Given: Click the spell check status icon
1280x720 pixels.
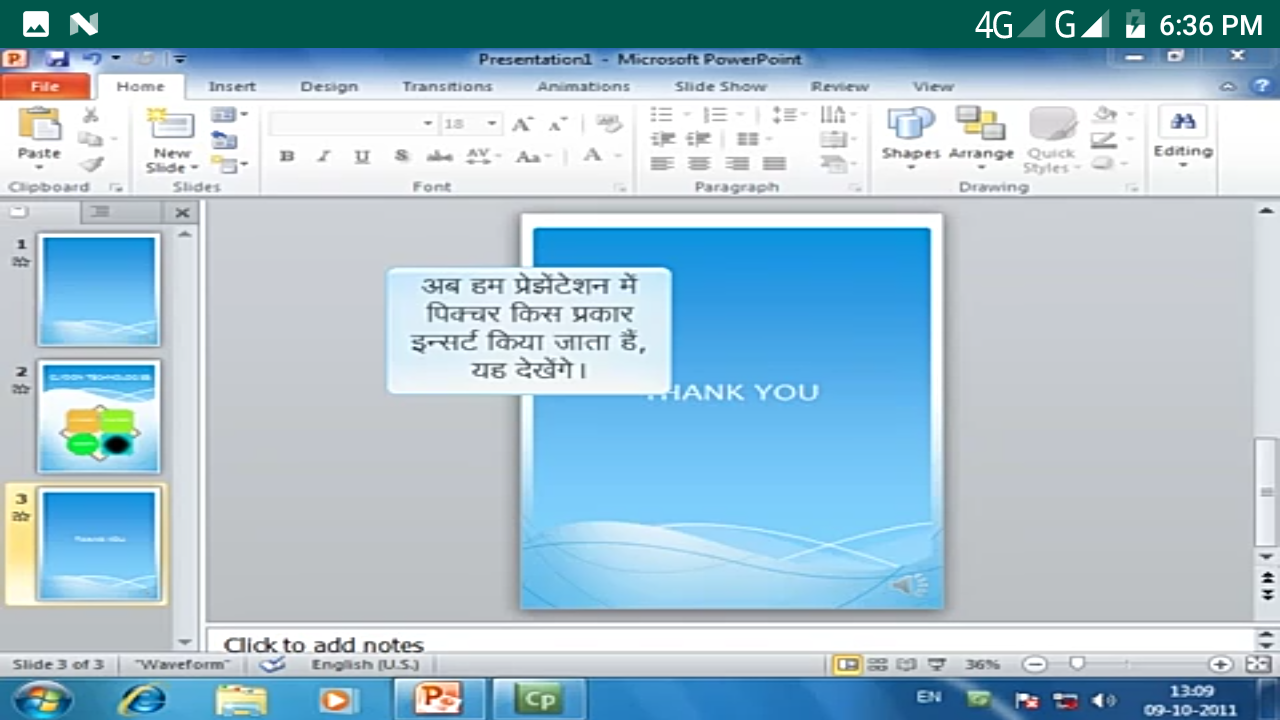Looking at the screenshot, I should [272, 664].
